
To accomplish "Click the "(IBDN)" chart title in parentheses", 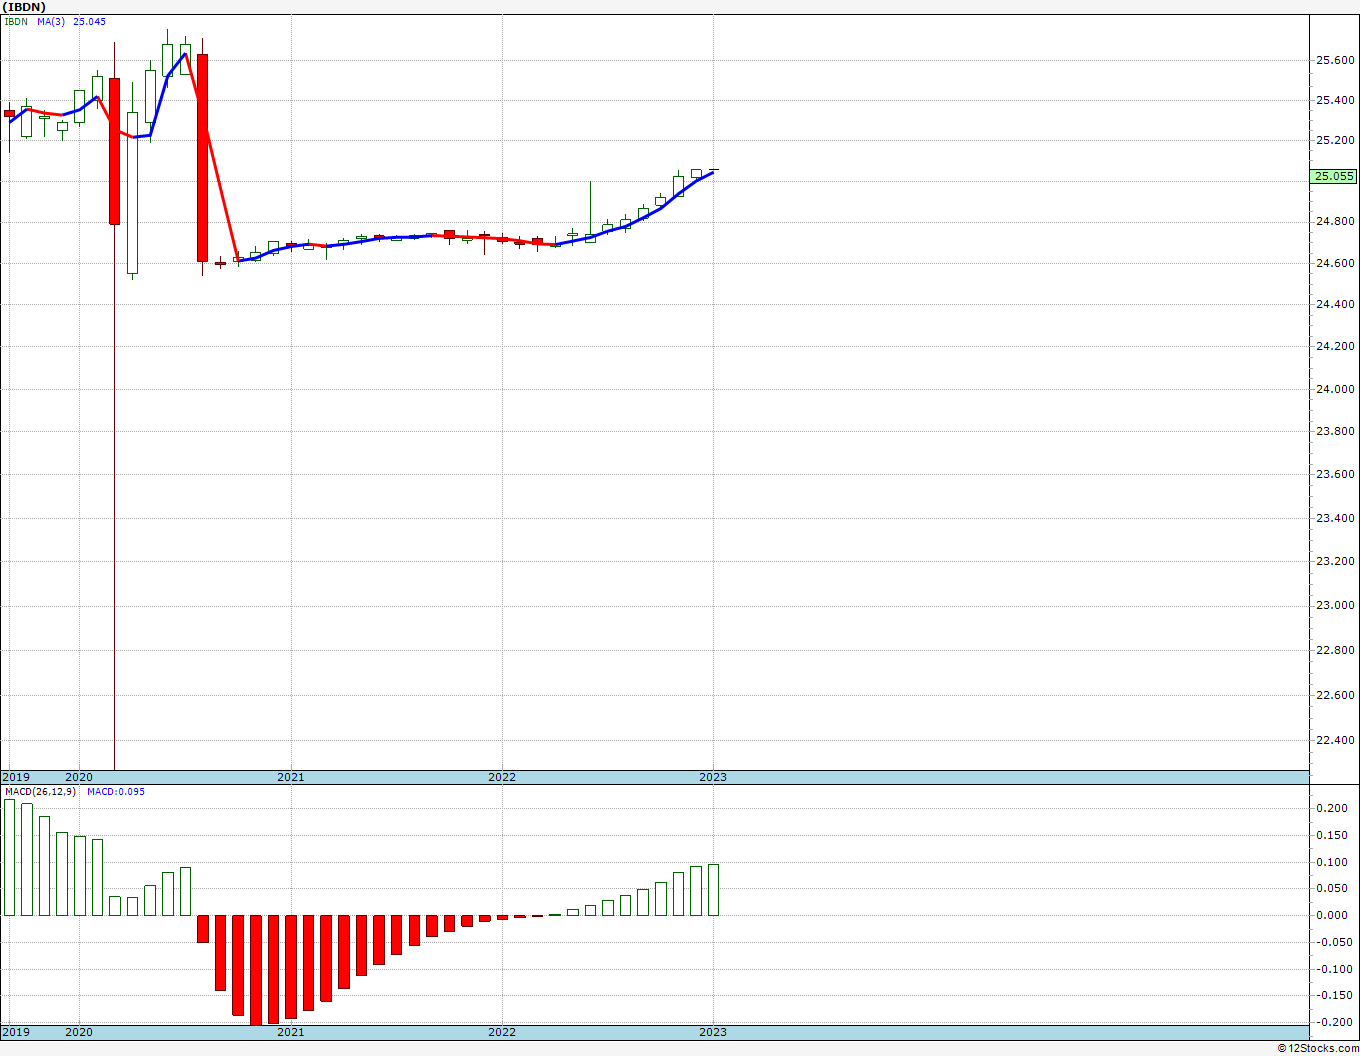I will [x=24, y=7].
